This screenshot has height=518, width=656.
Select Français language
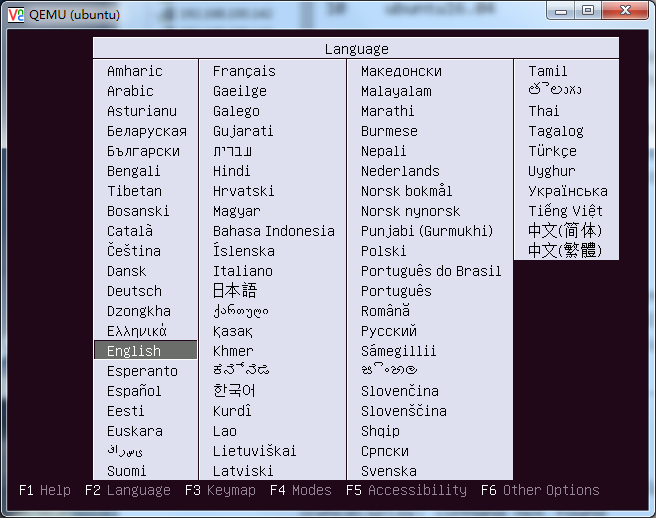[244, 71]
